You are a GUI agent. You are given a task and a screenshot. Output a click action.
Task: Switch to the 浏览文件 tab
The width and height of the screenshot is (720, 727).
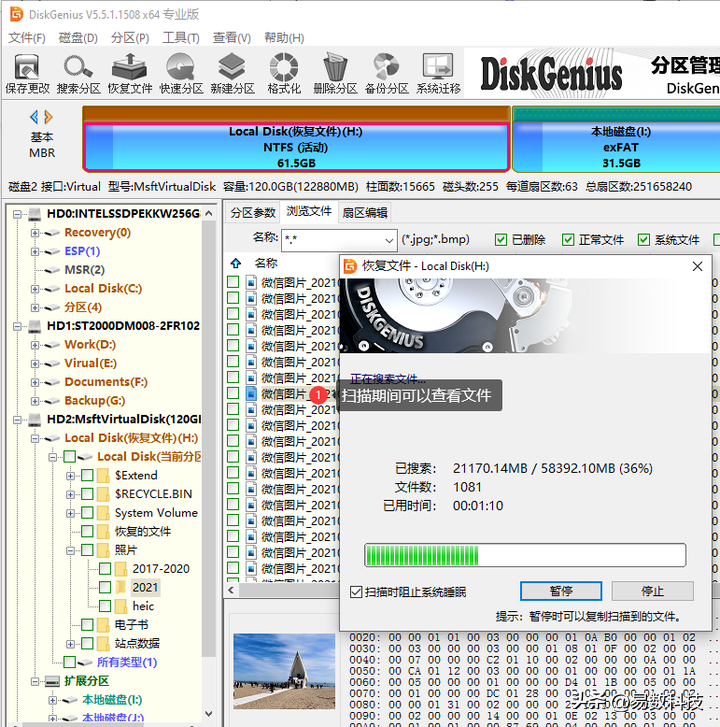coord(309,211)
